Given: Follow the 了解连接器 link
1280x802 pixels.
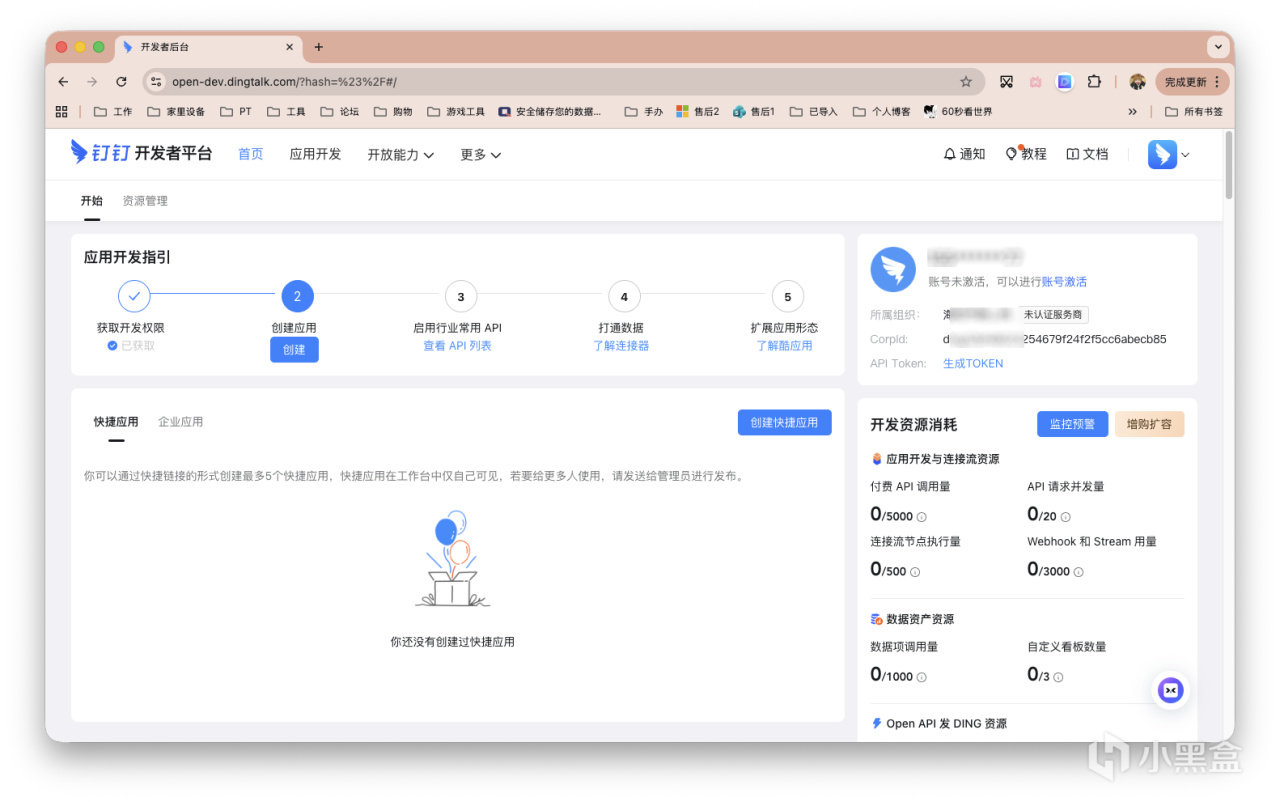Looking at the screenshot, I should [621, 346].
